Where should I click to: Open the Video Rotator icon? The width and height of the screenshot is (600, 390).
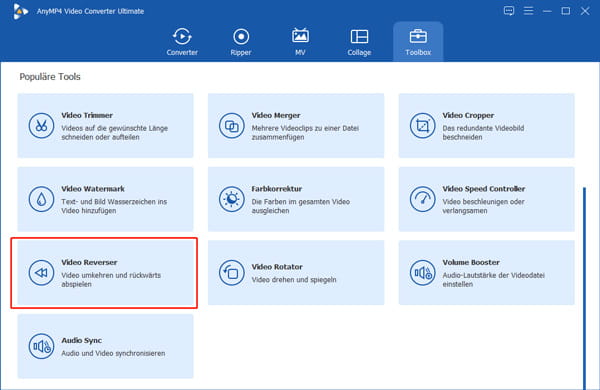pos(232,273)
